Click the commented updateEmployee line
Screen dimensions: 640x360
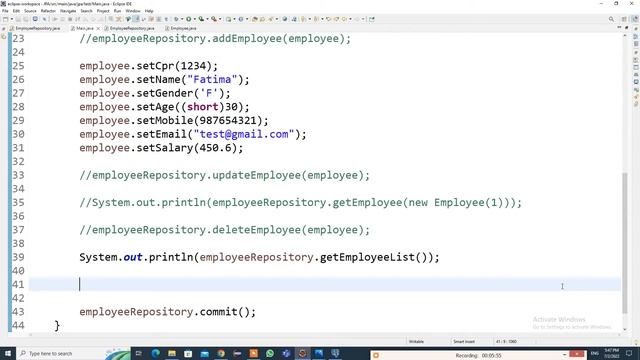pos(224,175)
